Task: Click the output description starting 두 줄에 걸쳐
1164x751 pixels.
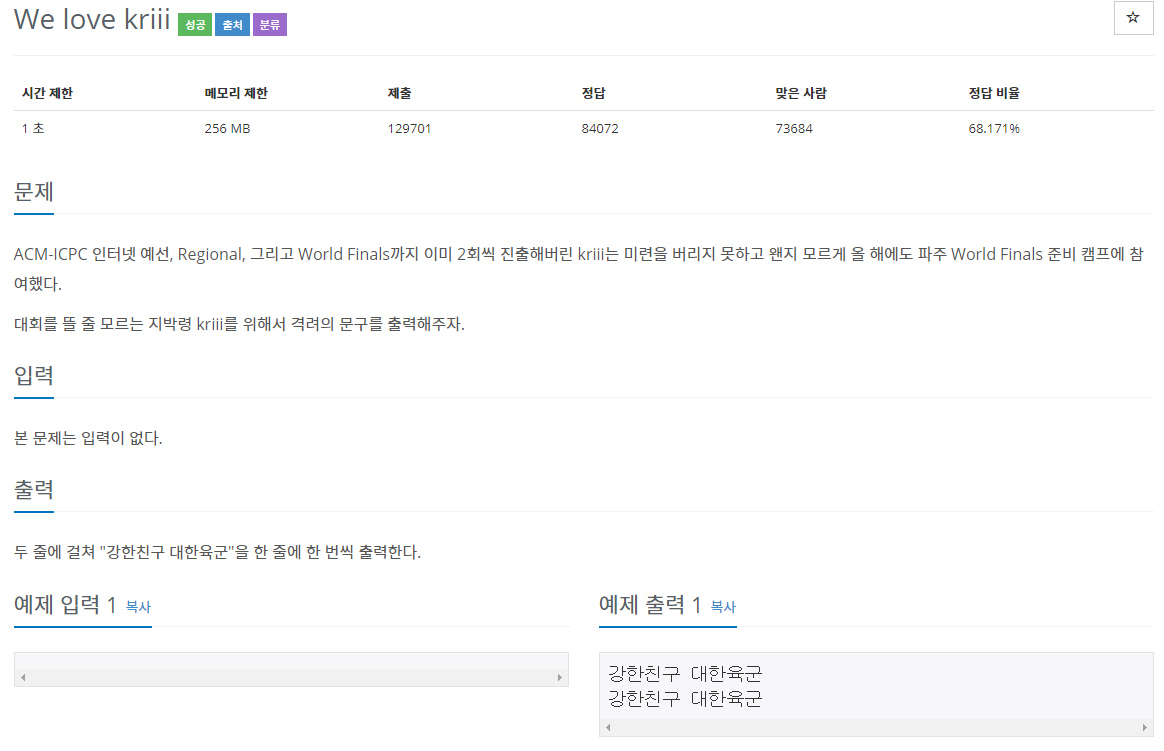Action: click(x=218, y=552)
